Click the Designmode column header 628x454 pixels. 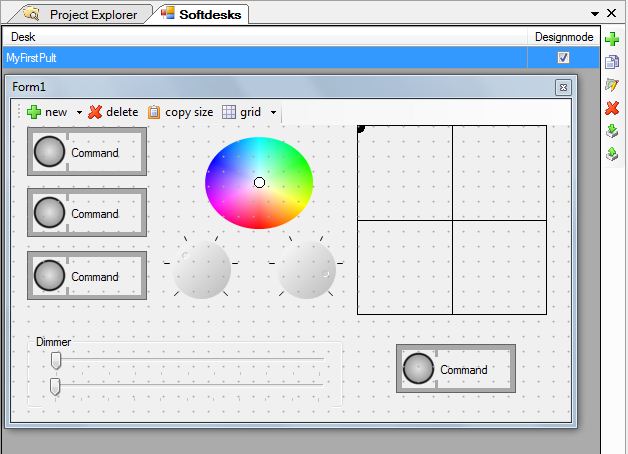coord(564,37)
